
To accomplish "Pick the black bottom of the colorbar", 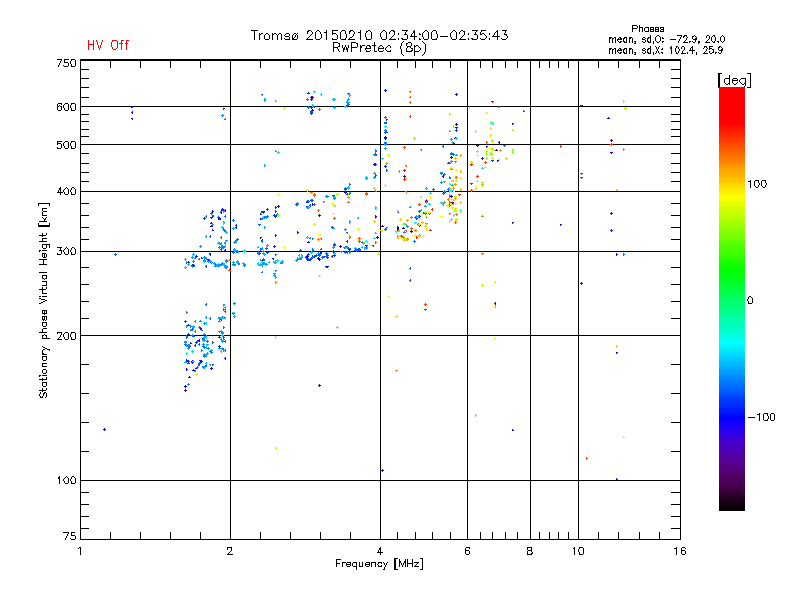I will point(731,505).
